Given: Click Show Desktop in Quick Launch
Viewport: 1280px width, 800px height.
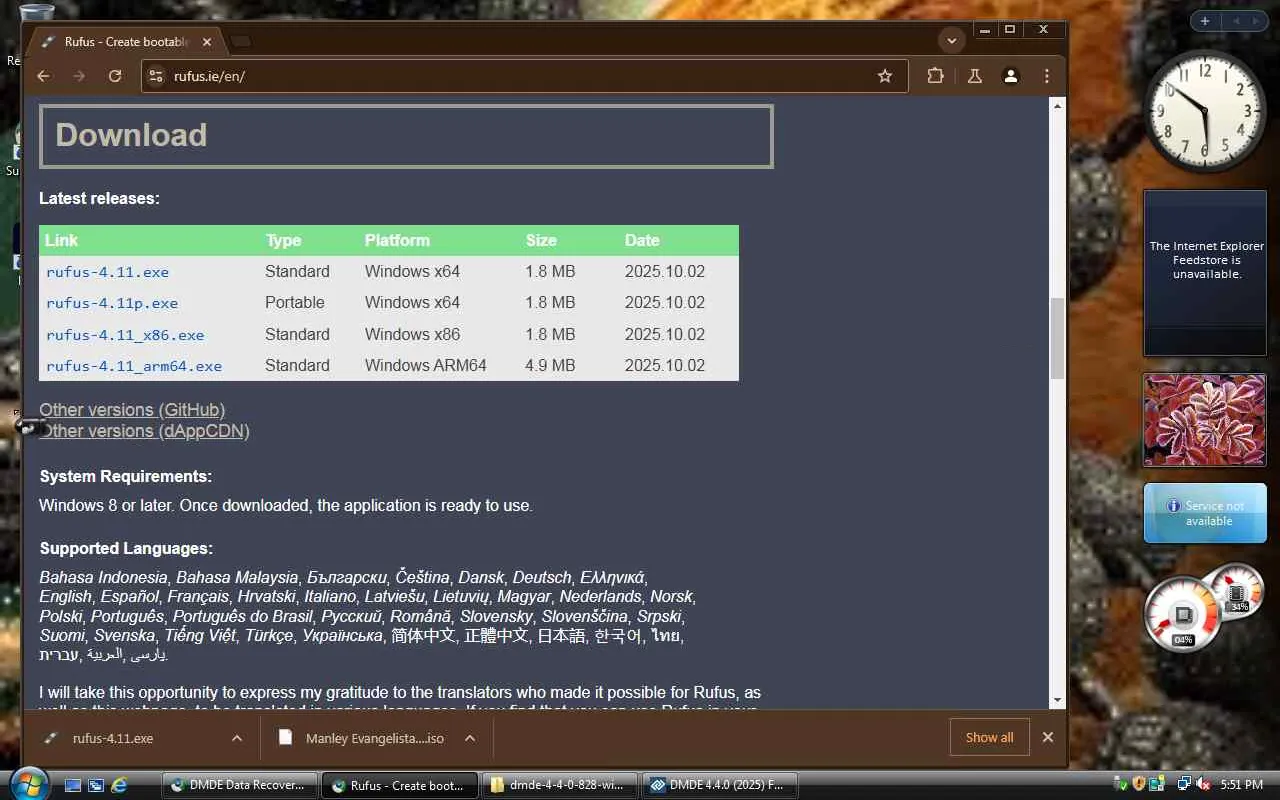Looking at the screenshot, I should click(73, 786).
